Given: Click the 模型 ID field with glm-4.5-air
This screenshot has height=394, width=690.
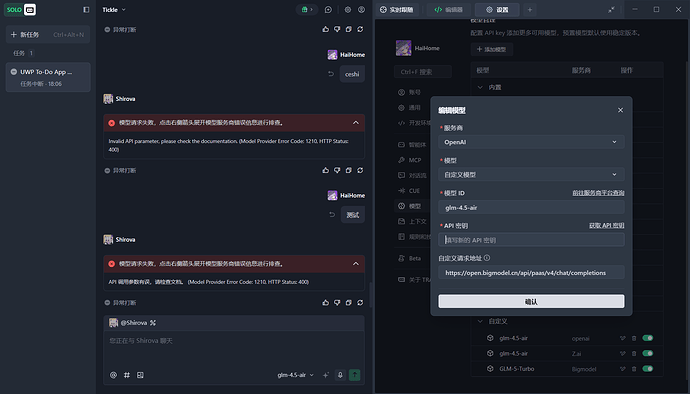Looking at the screenshot, I should 531,207.
